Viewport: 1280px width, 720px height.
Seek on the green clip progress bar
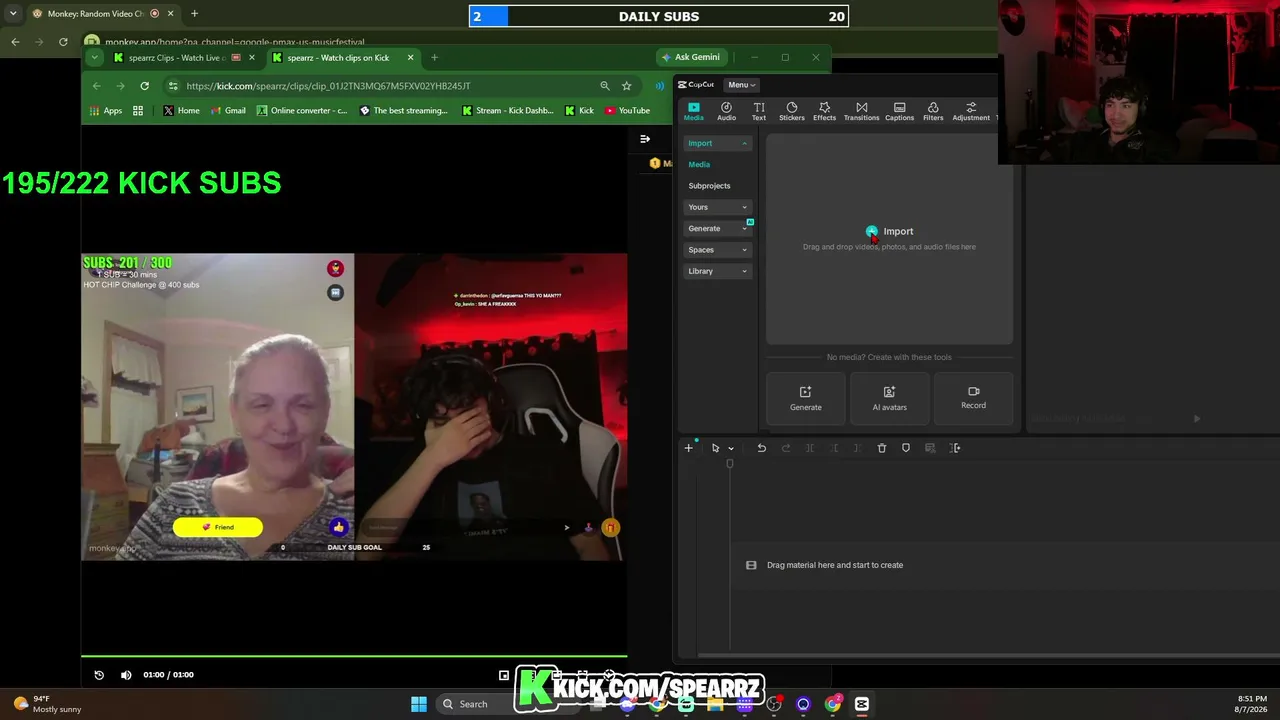[354, 657]
